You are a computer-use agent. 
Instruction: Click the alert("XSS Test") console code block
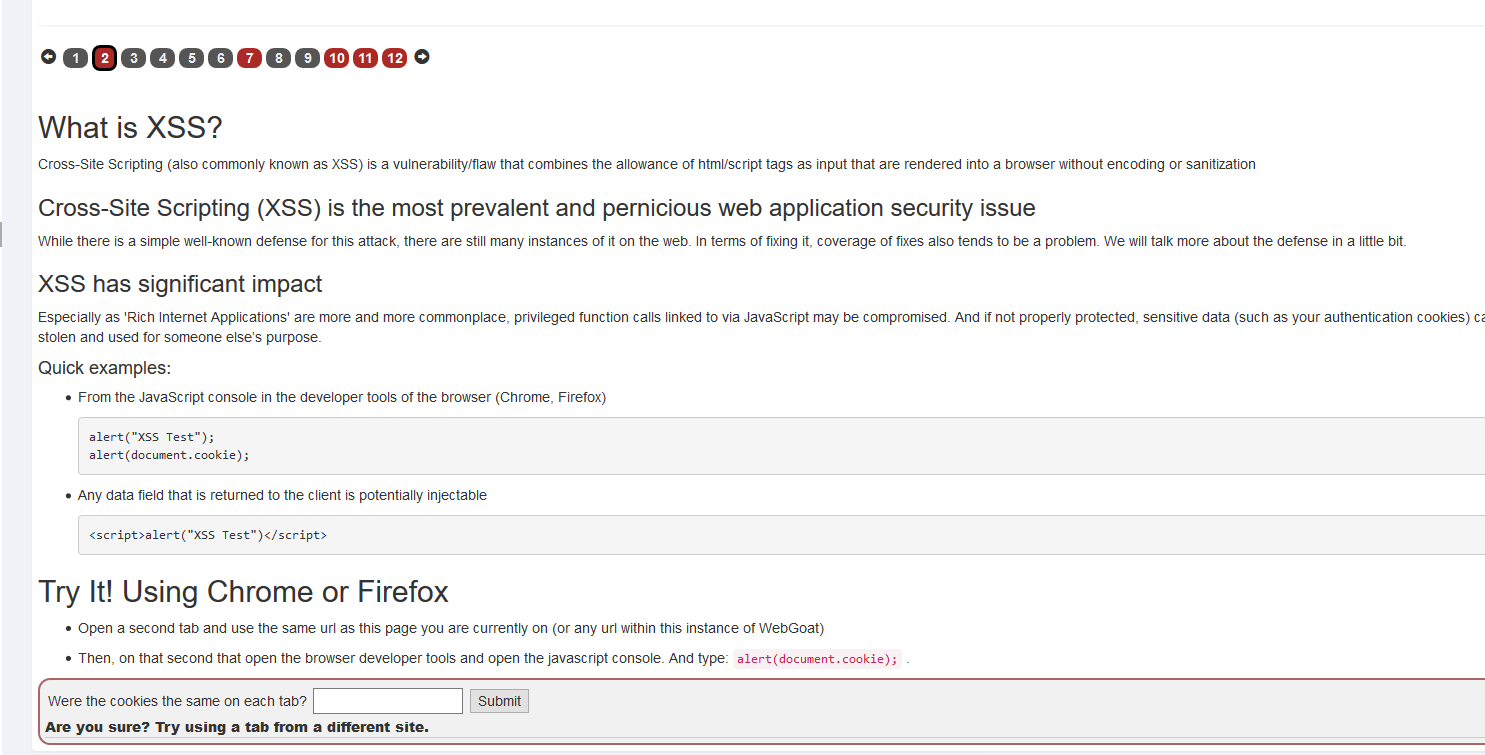click(x=782, y=446)
